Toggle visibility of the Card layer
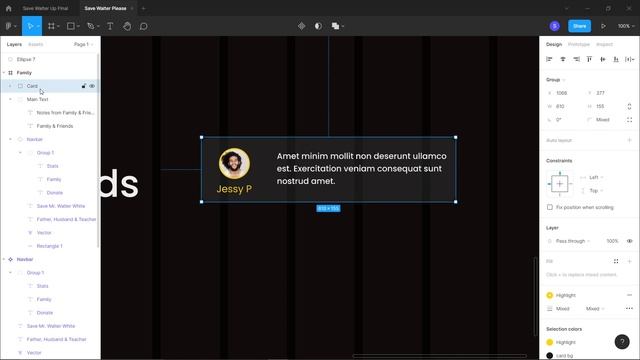The width and height of the screenshot is (640, 360). pos(92,86)
